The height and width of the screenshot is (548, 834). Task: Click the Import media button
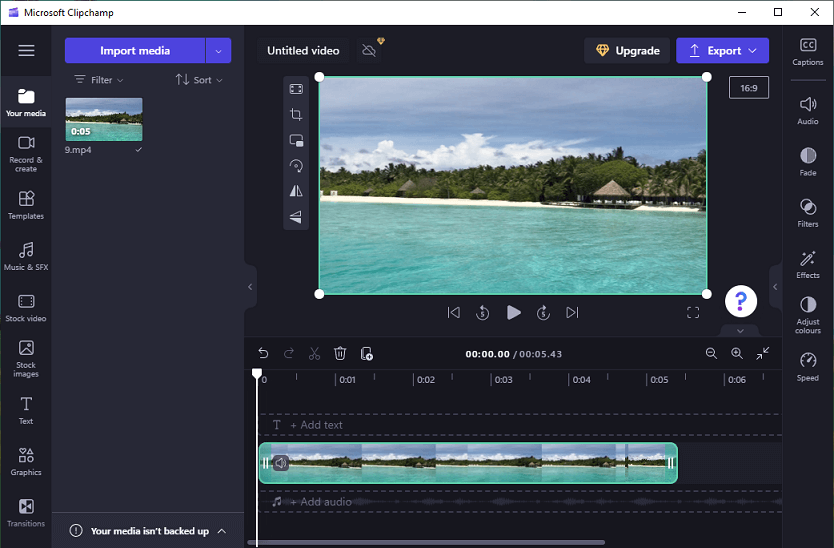(x=135, y=51)
